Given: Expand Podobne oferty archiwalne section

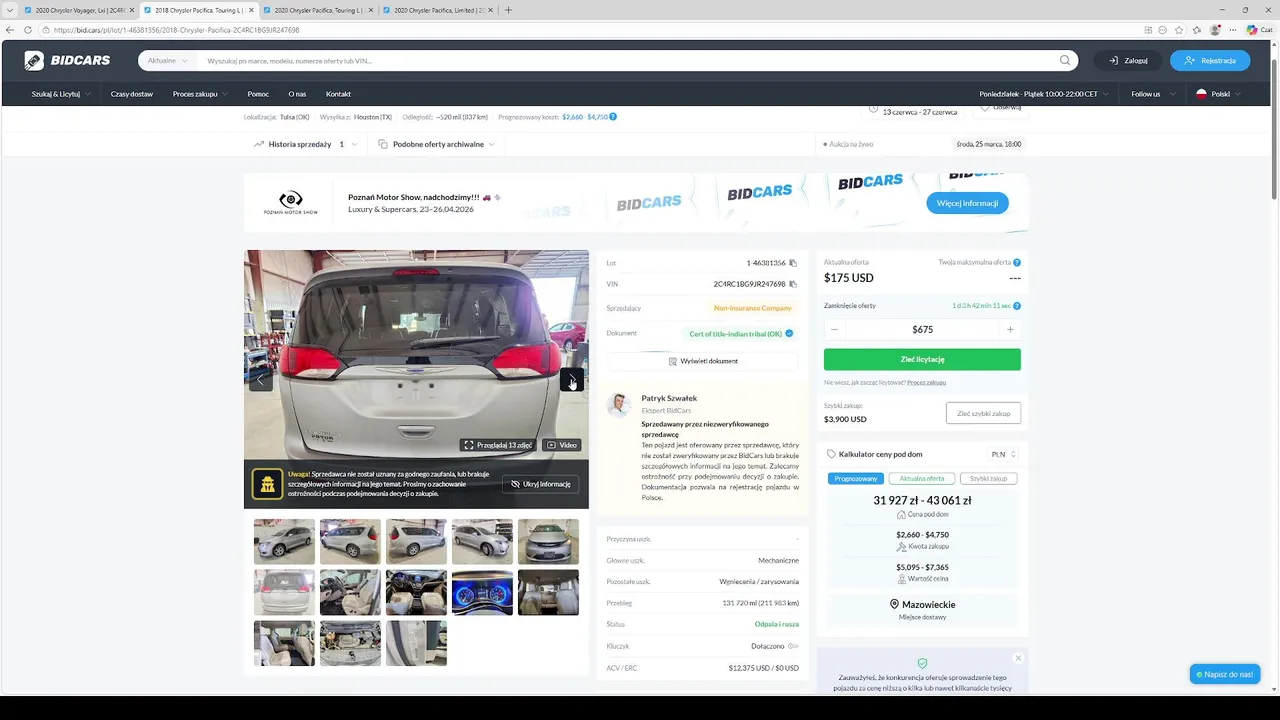Looking at the screenshot, I should (x=437, y=144).
